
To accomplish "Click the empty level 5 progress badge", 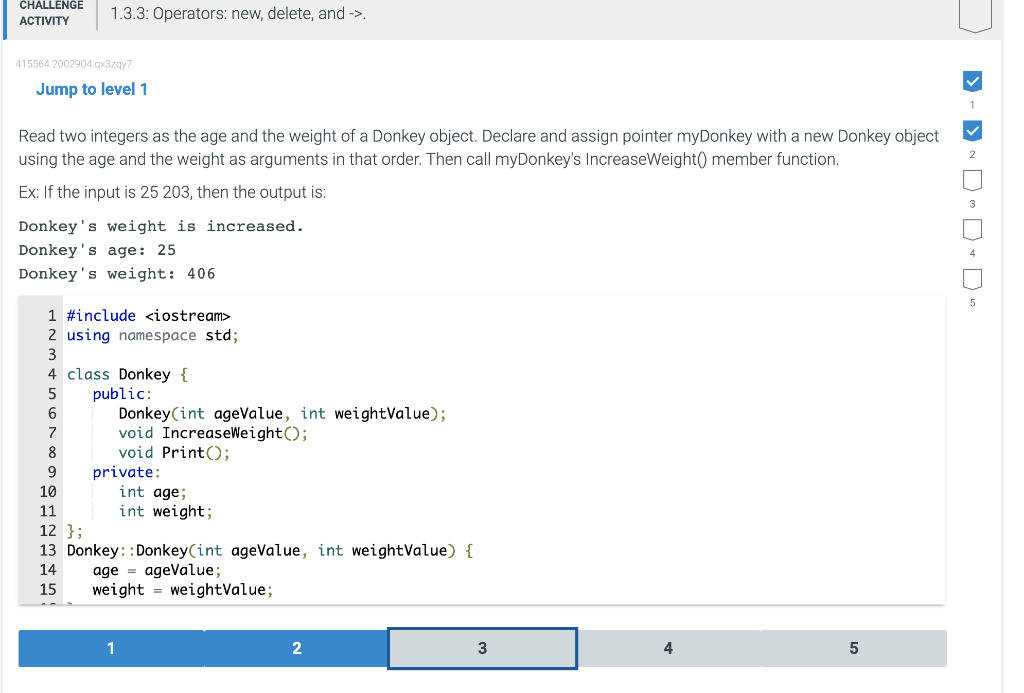I will [x=971, y=279].
